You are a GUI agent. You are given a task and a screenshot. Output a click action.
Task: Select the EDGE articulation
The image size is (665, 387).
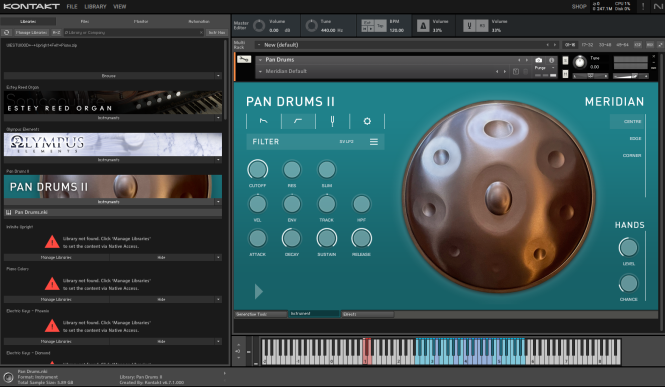[635, 139]
